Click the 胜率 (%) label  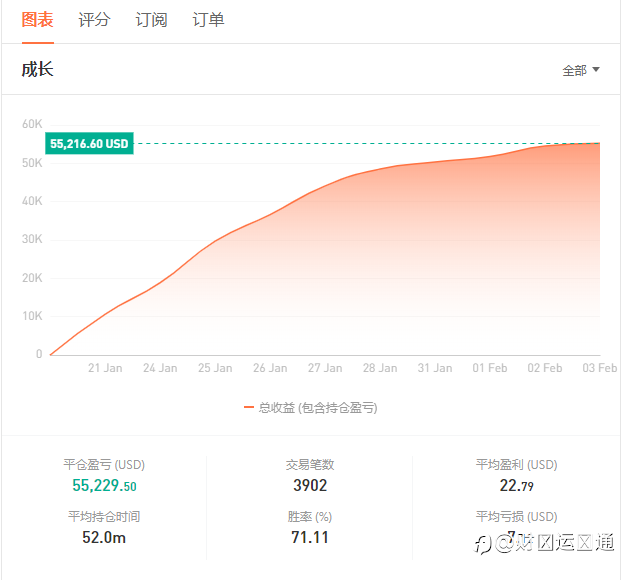(310, 517)
